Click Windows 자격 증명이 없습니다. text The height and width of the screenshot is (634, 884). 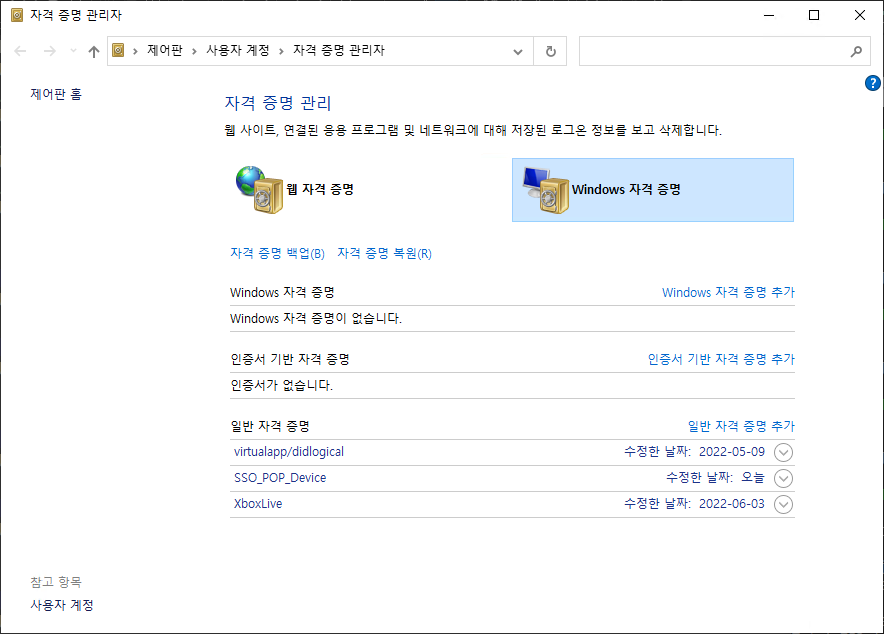point(316,318)
